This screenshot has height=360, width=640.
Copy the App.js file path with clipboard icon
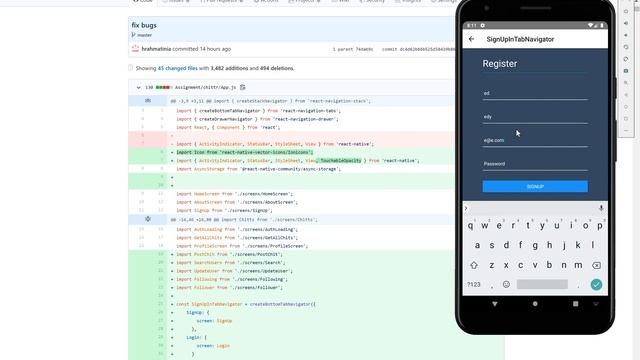tap(242, 87)
